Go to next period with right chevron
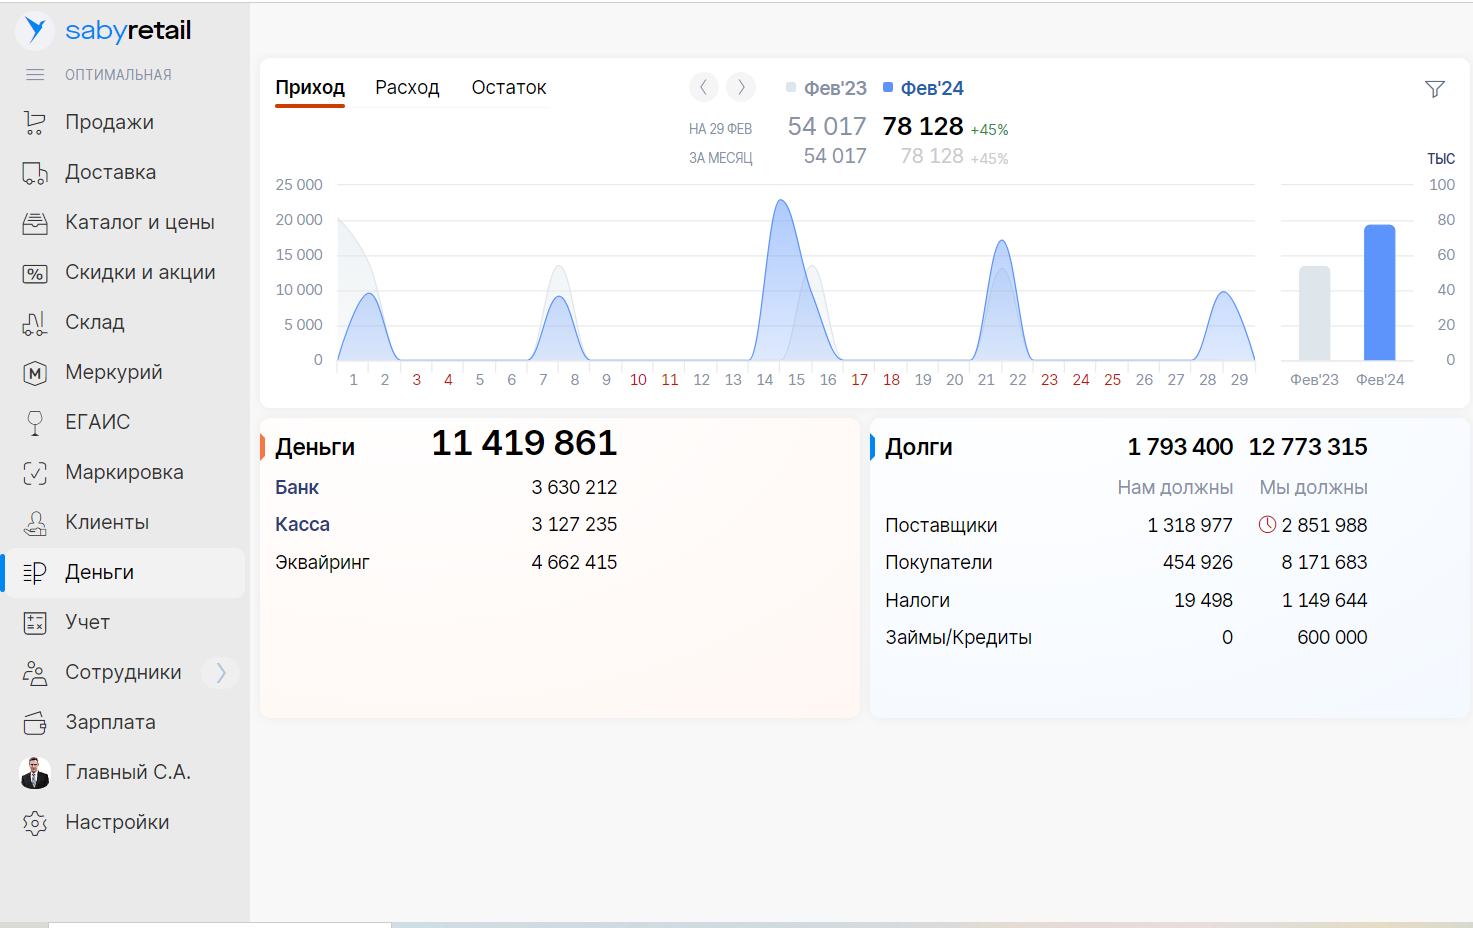Viewport: 1473px width, 928px height. (x=741, y=88)
